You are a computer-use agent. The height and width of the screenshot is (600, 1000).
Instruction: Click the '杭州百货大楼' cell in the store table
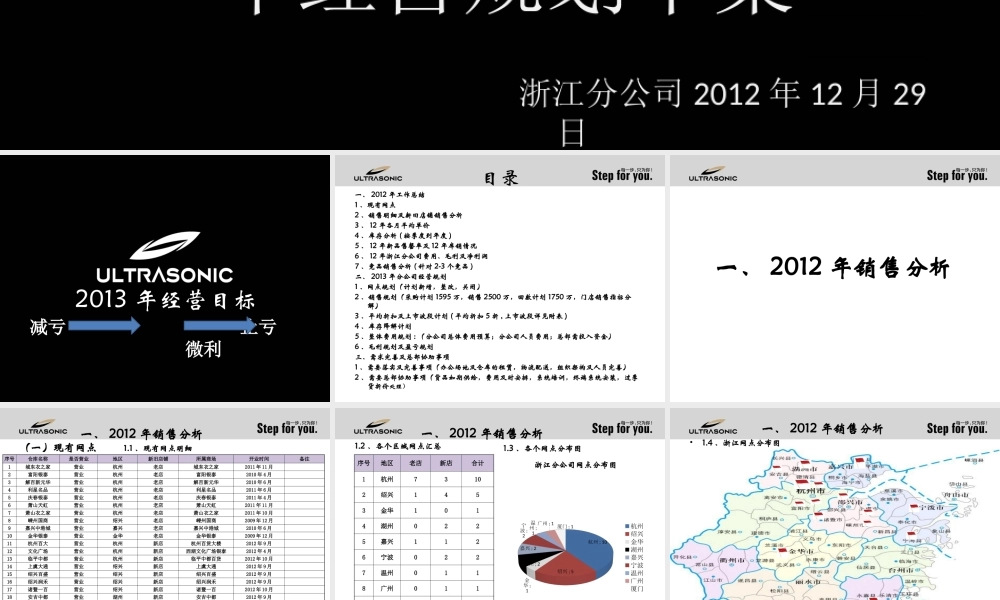click(x=205, y=543)
